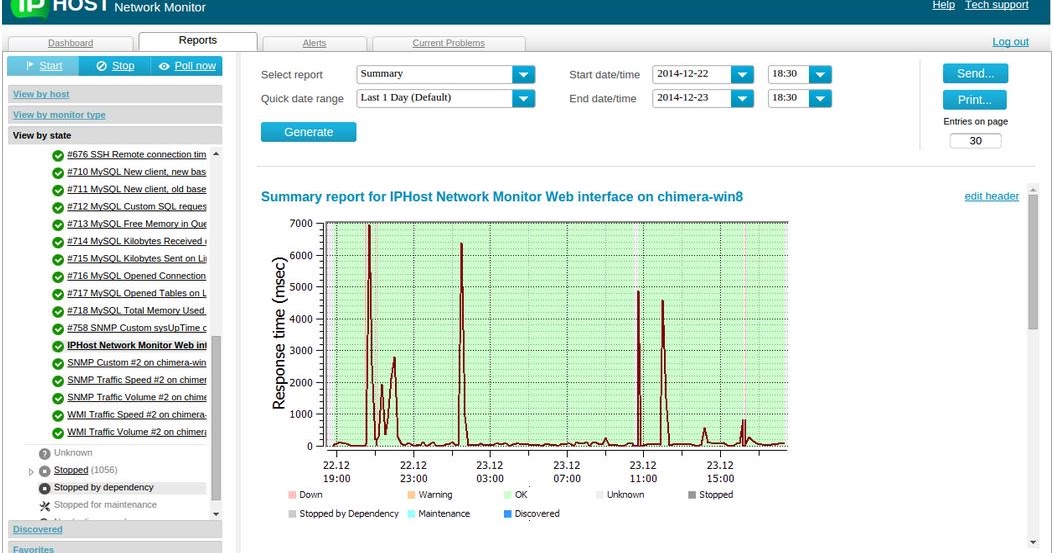Open the End date dropdown arrow
The height and width of the screenshot is (553, 1053).
[x=742, y=99]
